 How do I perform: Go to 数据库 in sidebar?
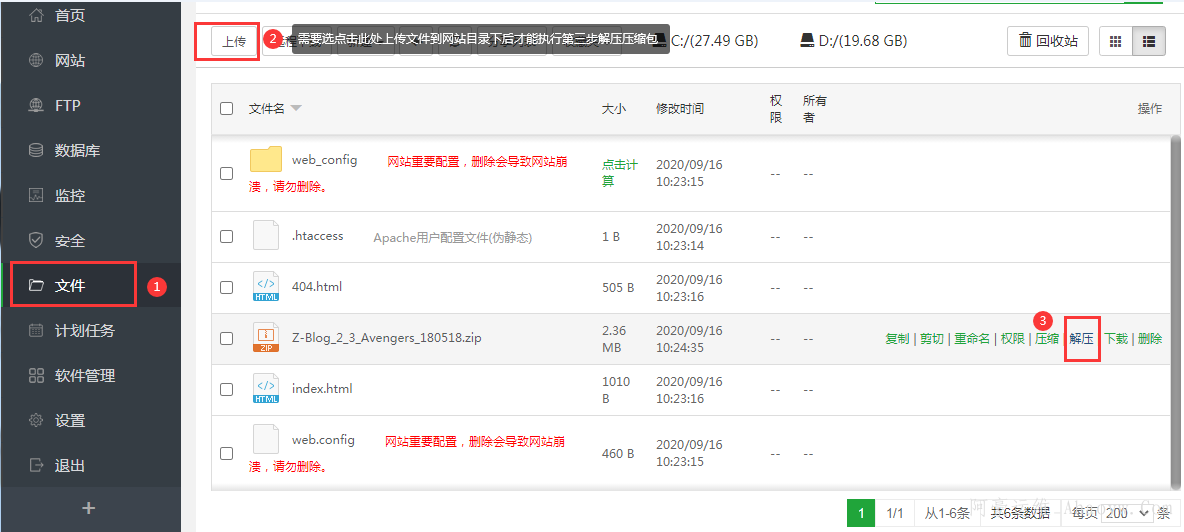pos(76,150)
